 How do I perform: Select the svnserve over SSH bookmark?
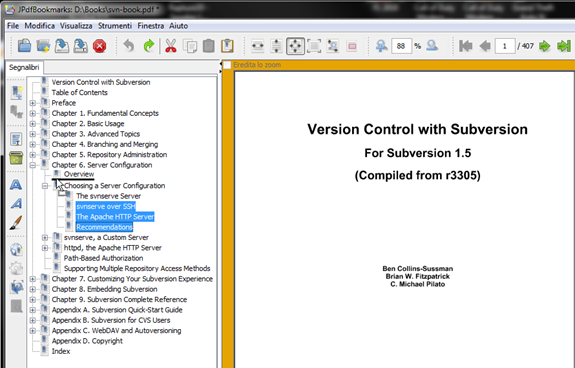(106, 206)
